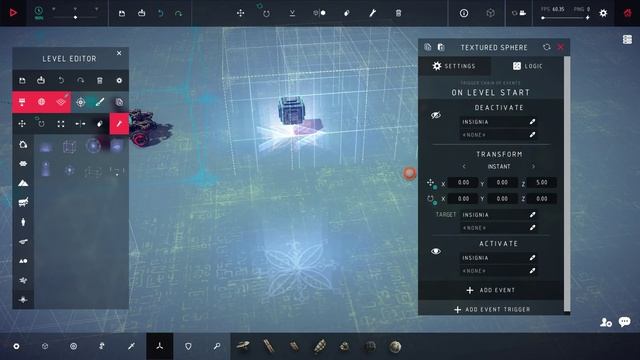Click refresh icon in Textured Sphere header
The height and width of the screenshot is (360, 640).
(x=547, y=47)
